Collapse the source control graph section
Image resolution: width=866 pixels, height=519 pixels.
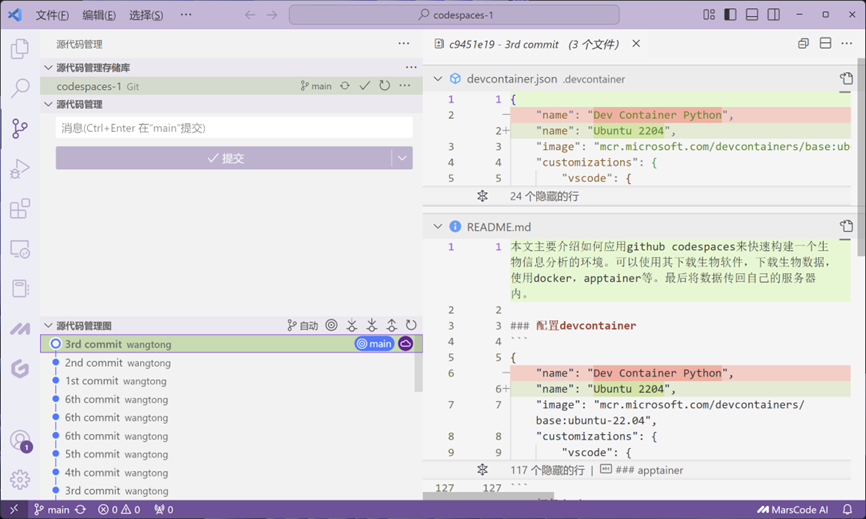pyautogui.click(x=49, y=326)
